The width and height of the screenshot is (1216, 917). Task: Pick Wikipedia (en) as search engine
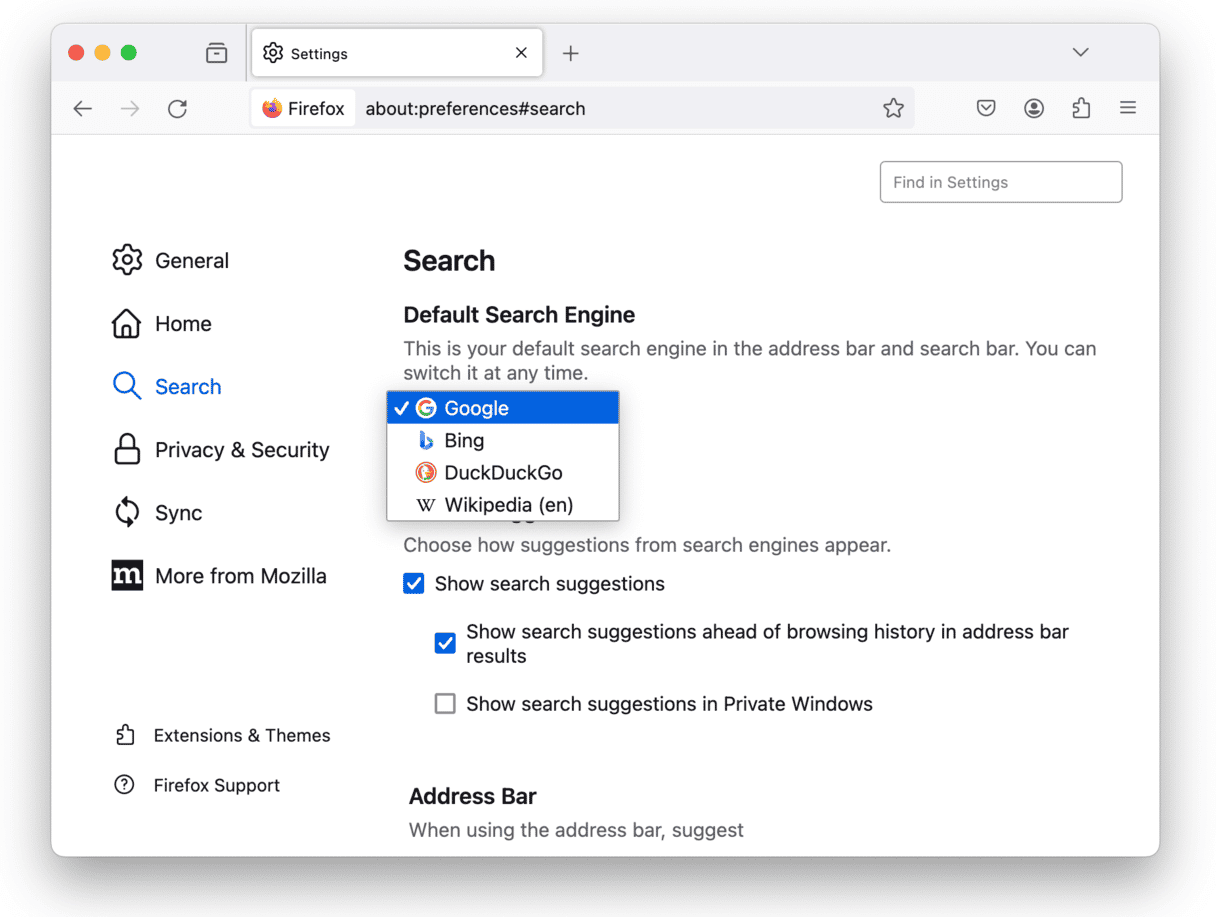pyautogui.click(x=503, y=504)
